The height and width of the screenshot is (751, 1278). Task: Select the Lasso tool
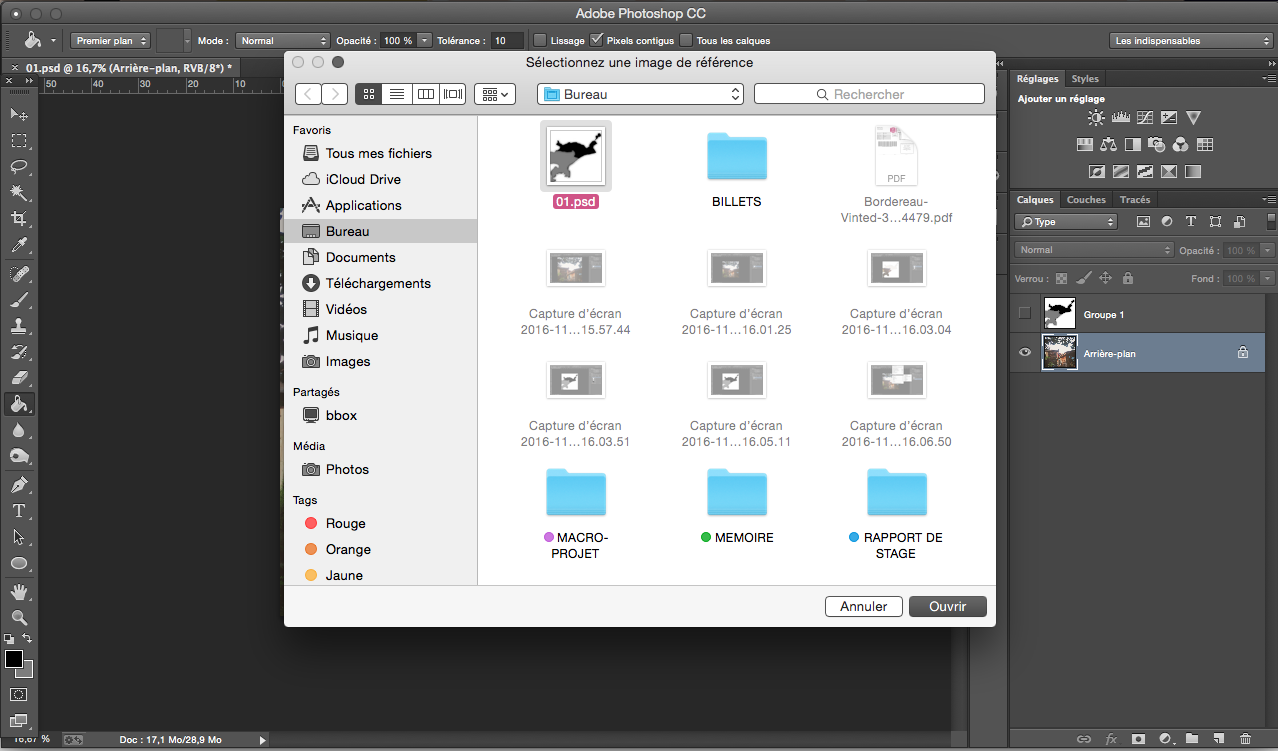click(18, 167)
